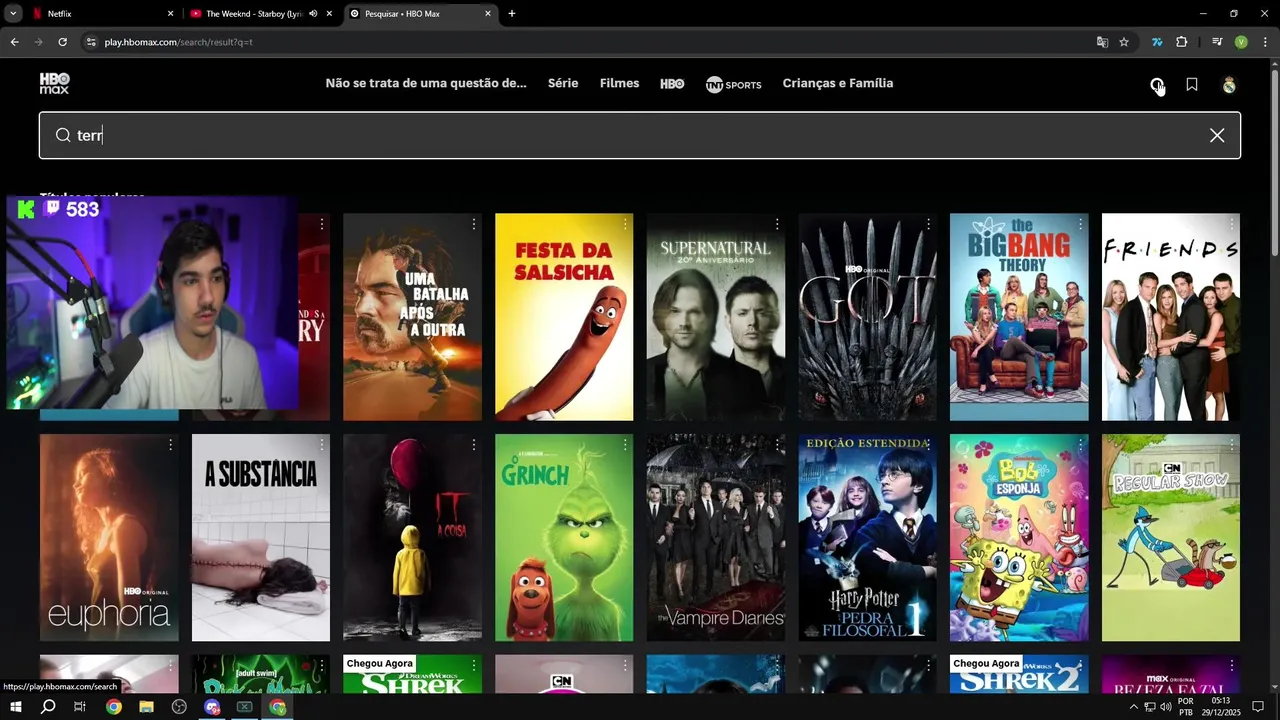Open the TNT Sports hub logo
The height and width of the screenshot is (720, 1280).
(733, 84)
